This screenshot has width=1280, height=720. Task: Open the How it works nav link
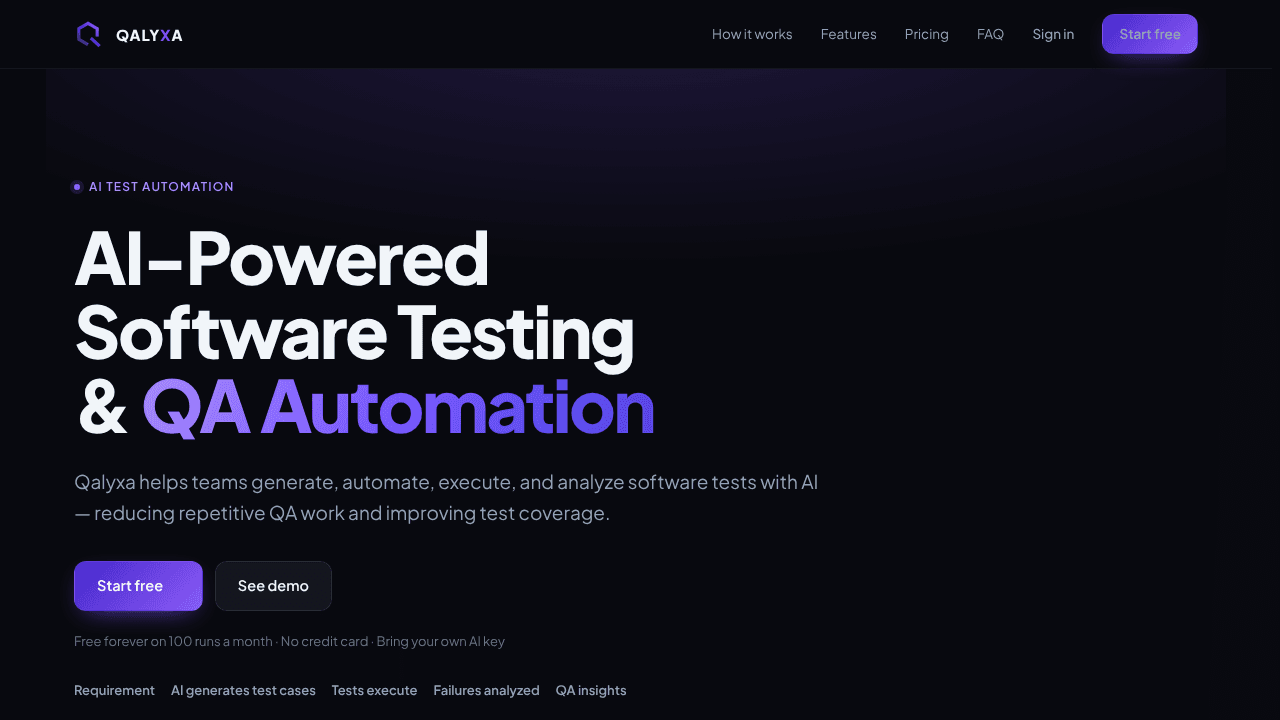click(x=752, y=34)
